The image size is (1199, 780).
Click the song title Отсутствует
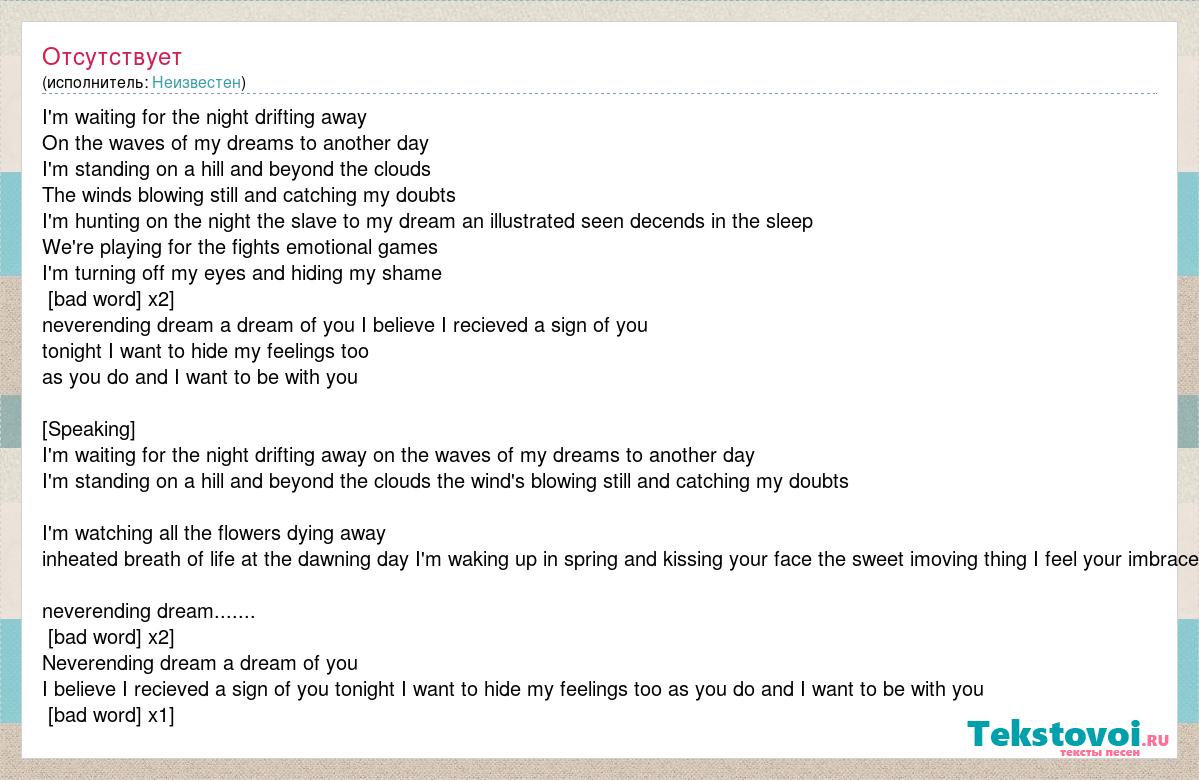point(112,57)
